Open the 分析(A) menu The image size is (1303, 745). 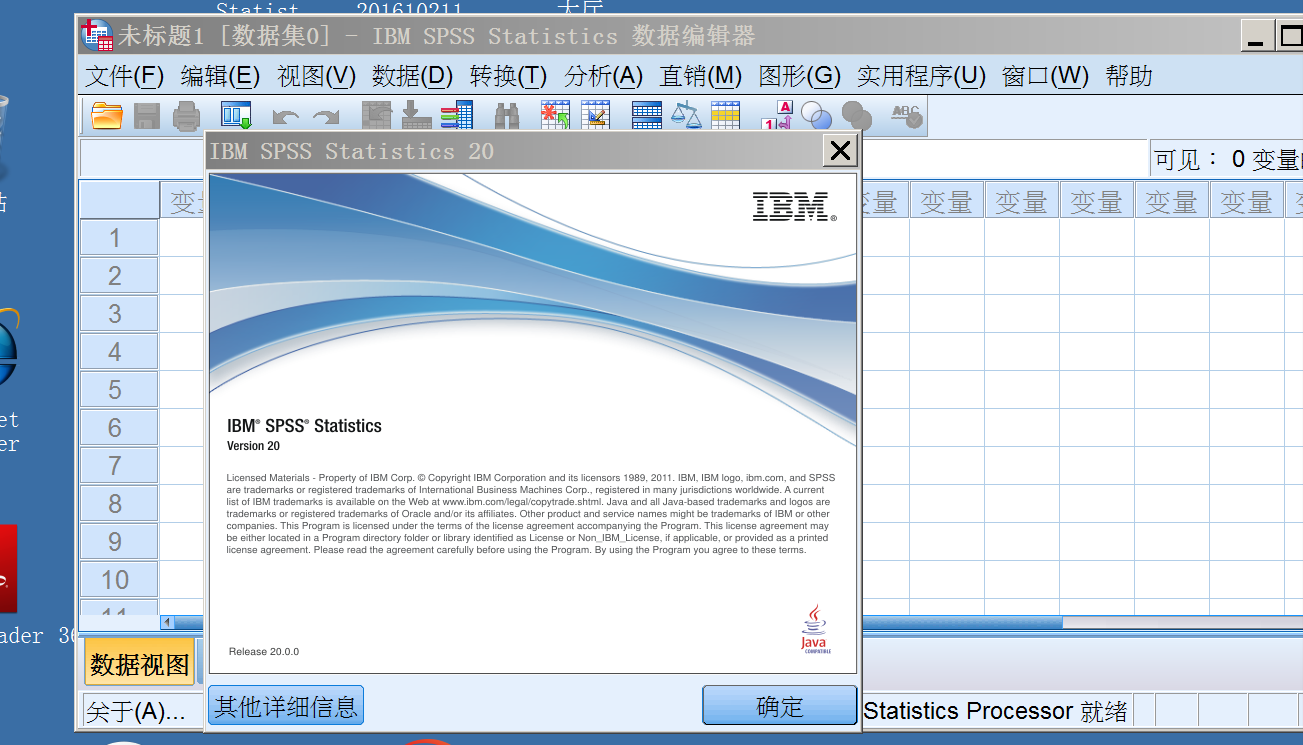(603, 76)
